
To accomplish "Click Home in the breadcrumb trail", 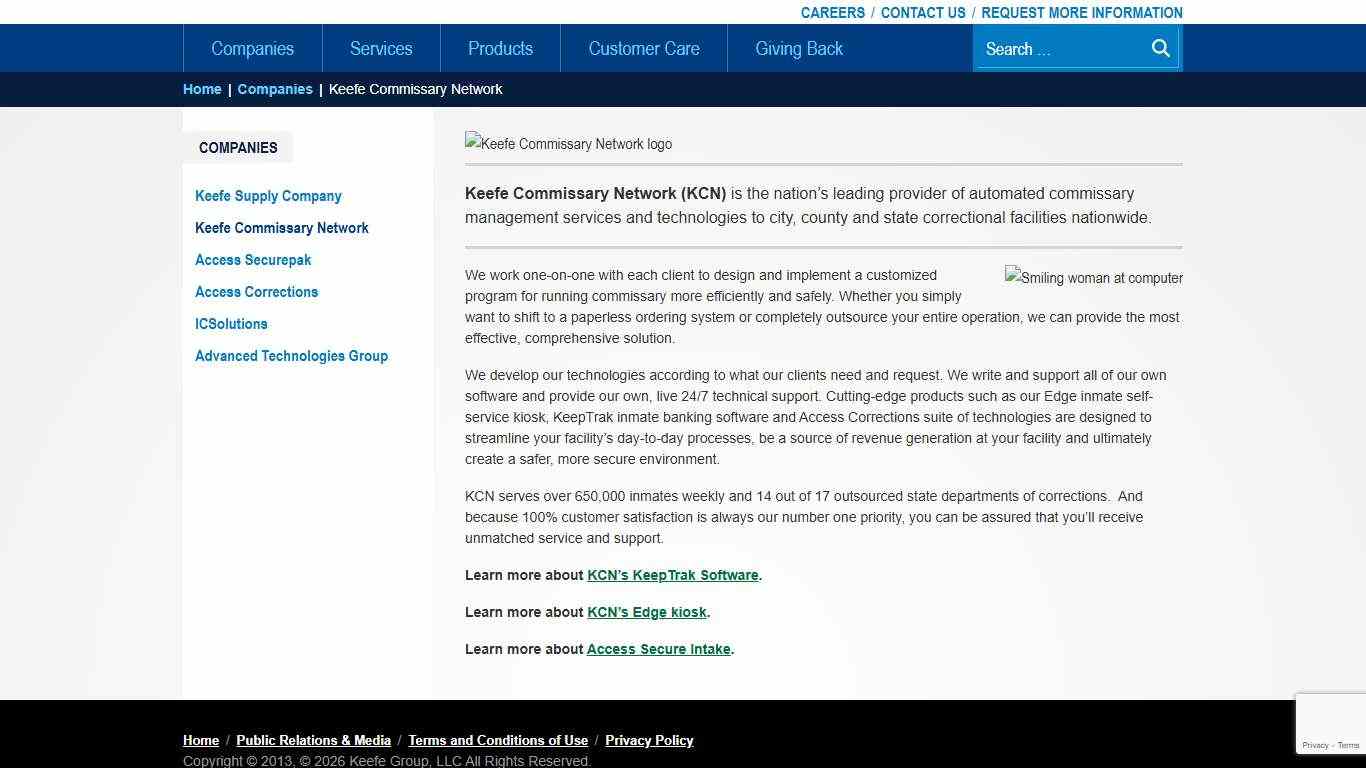I will coord(202,89).
